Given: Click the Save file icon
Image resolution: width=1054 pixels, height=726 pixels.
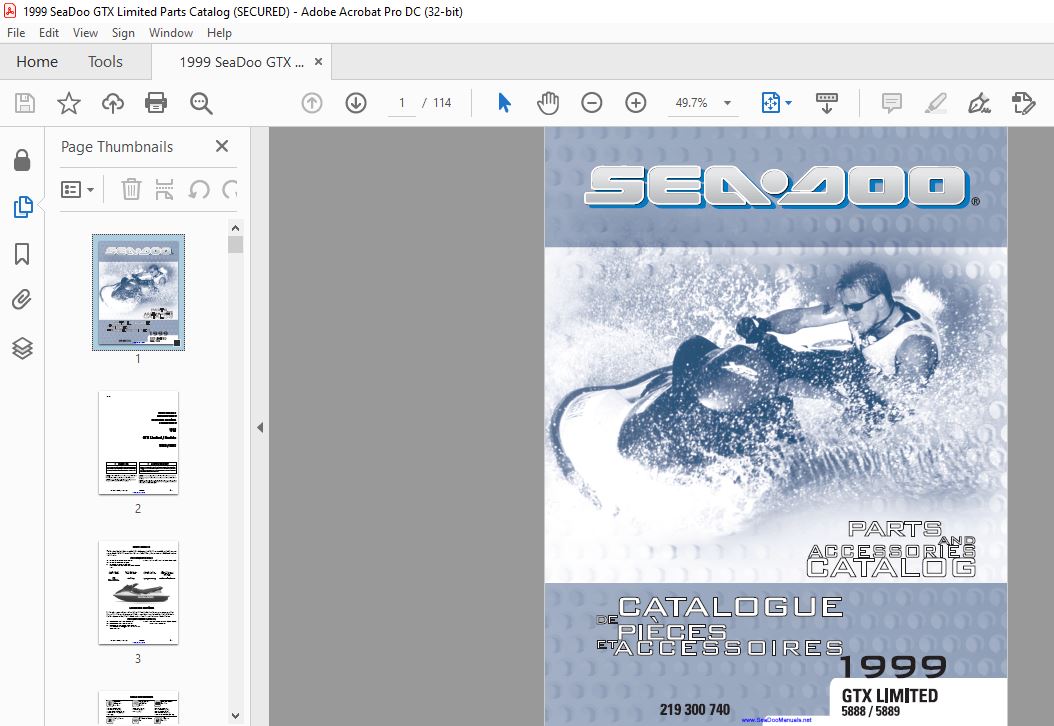Looking at the screenshot, I should 25,103.
